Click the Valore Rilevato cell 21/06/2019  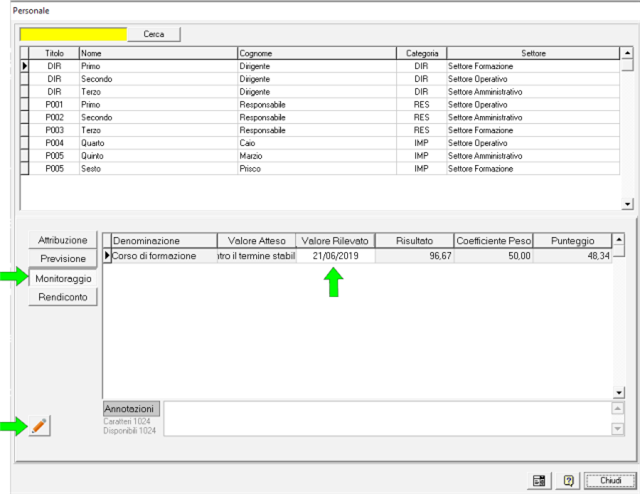tap(336, 257)
